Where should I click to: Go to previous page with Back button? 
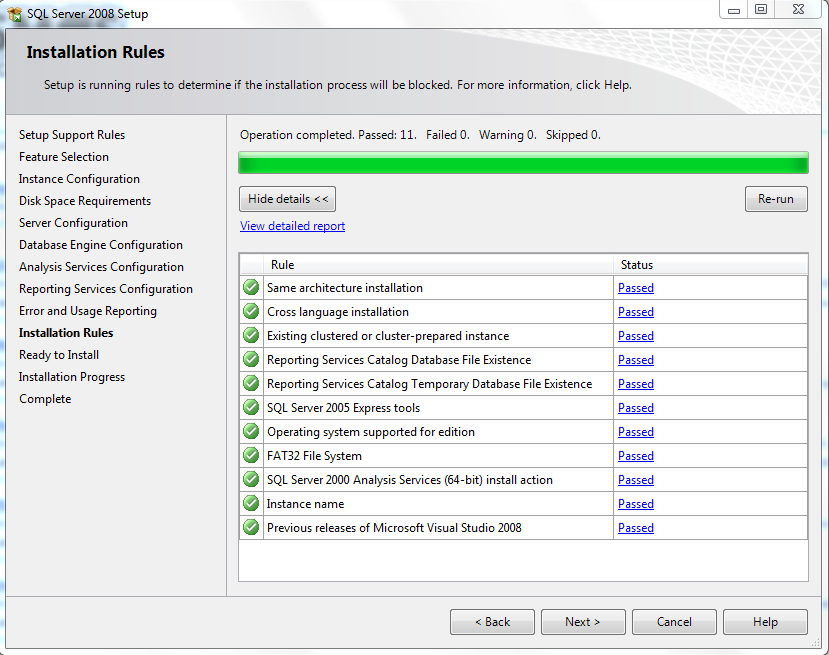(x=492, y=622)
